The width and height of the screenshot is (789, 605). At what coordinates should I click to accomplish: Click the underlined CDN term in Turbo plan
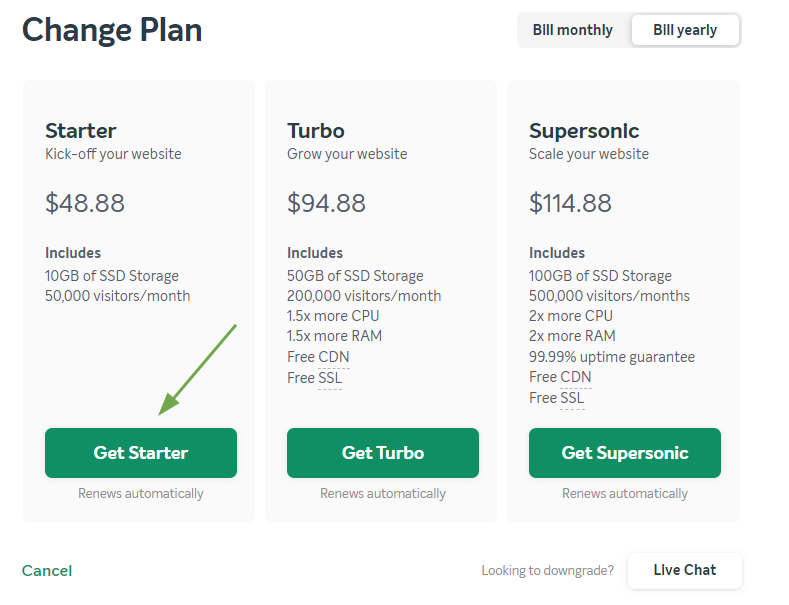point(334,357)
